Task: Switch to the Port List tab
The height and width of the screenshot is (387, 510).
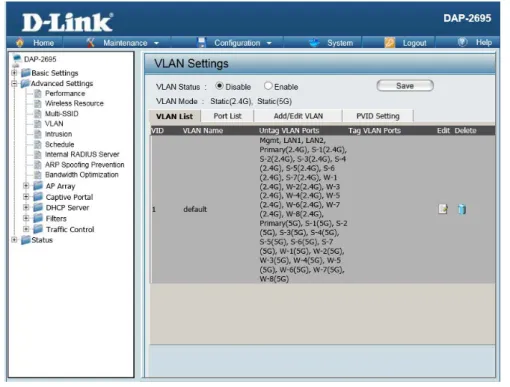Action: pyautogui.click(x=227, y=116)
